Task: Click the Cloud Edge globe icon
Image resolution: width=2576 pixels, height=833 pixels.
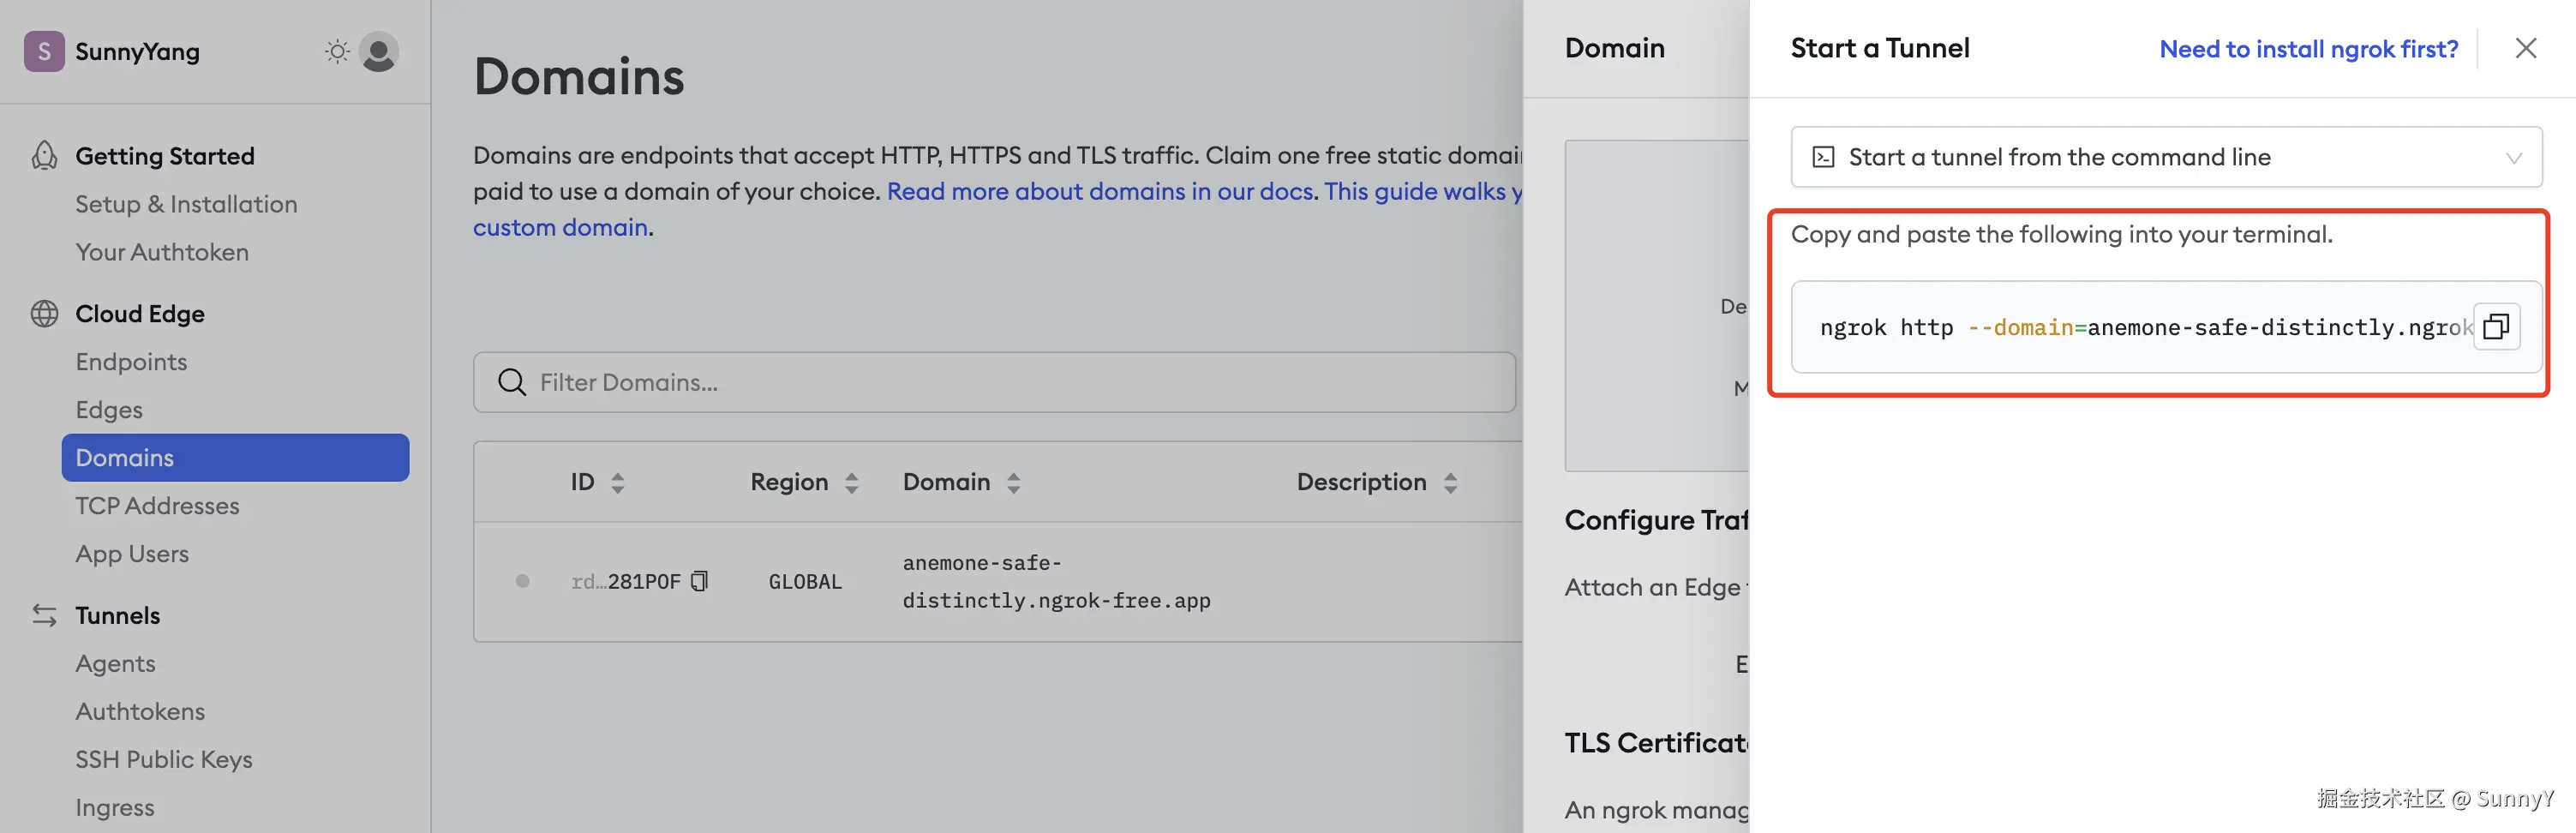Action: pos(44,314)
